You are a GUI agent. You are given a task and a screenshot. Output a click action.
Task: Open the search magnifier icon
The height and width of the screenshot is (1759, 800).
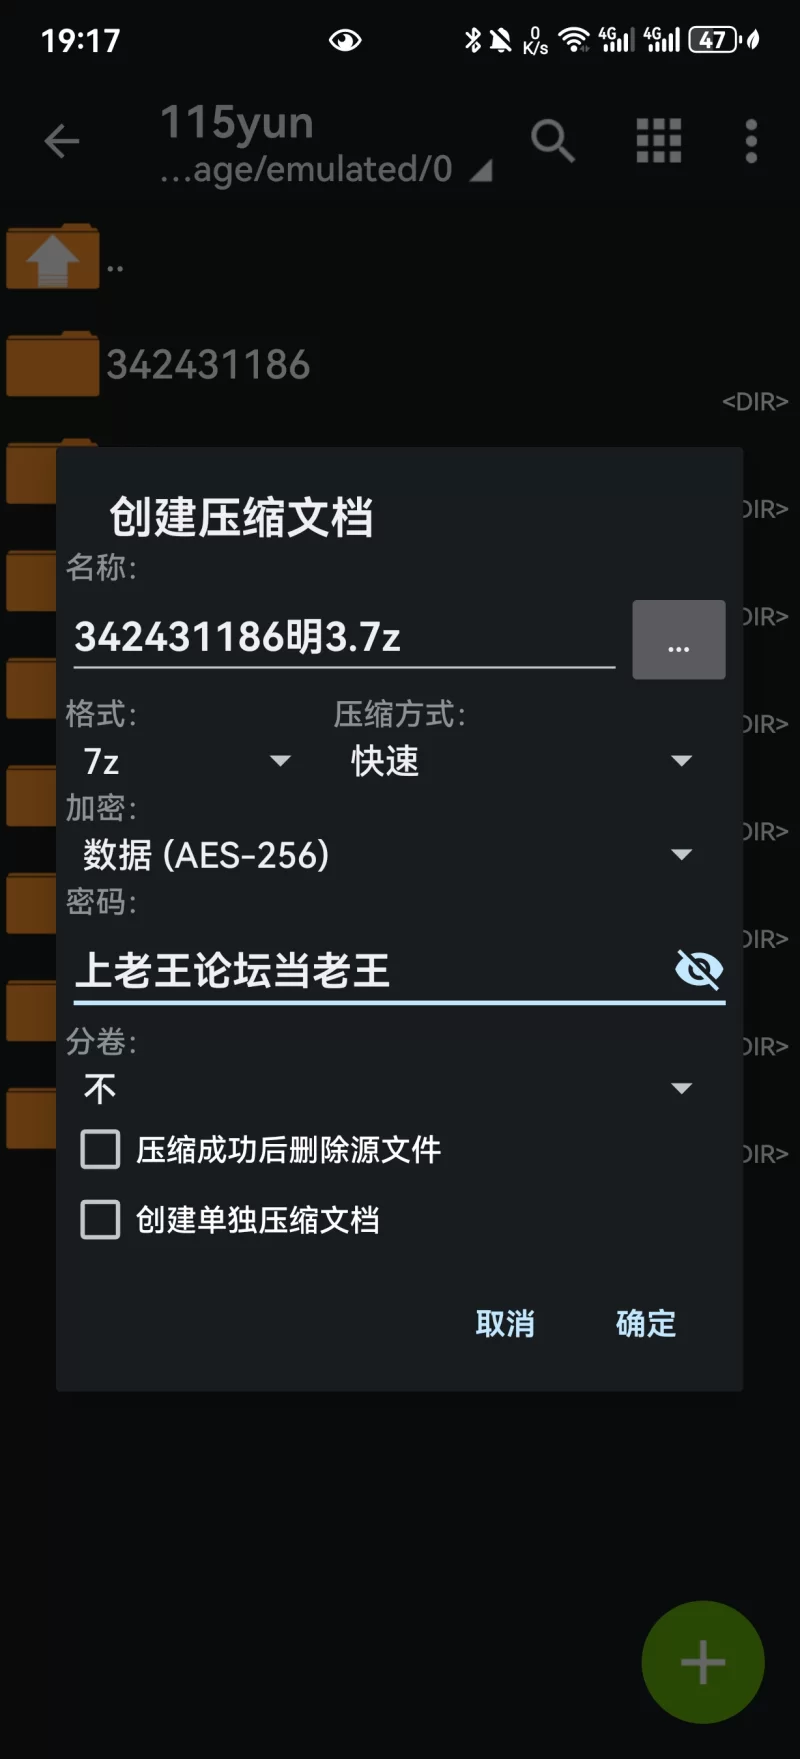553,141
